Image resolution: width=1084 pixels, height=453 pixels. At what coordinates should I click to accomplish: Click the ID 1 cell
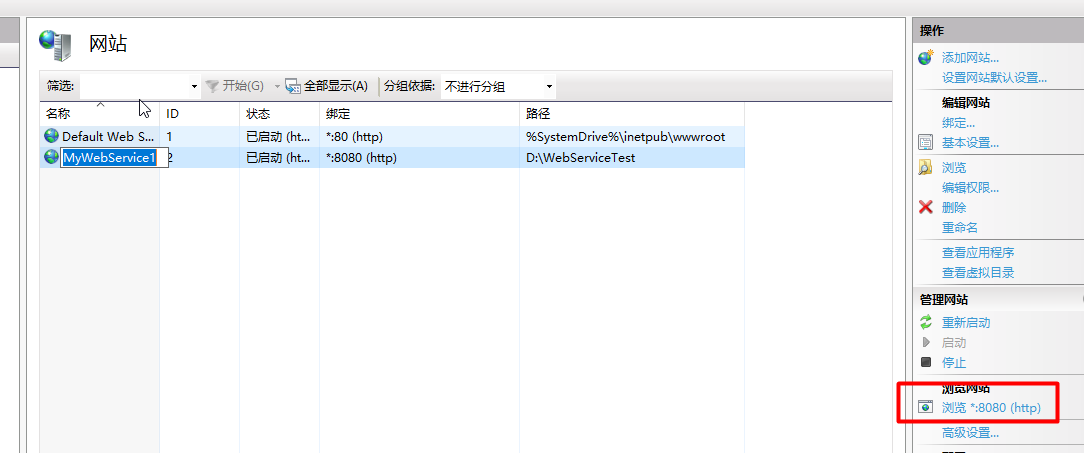[x=169, y=137]
